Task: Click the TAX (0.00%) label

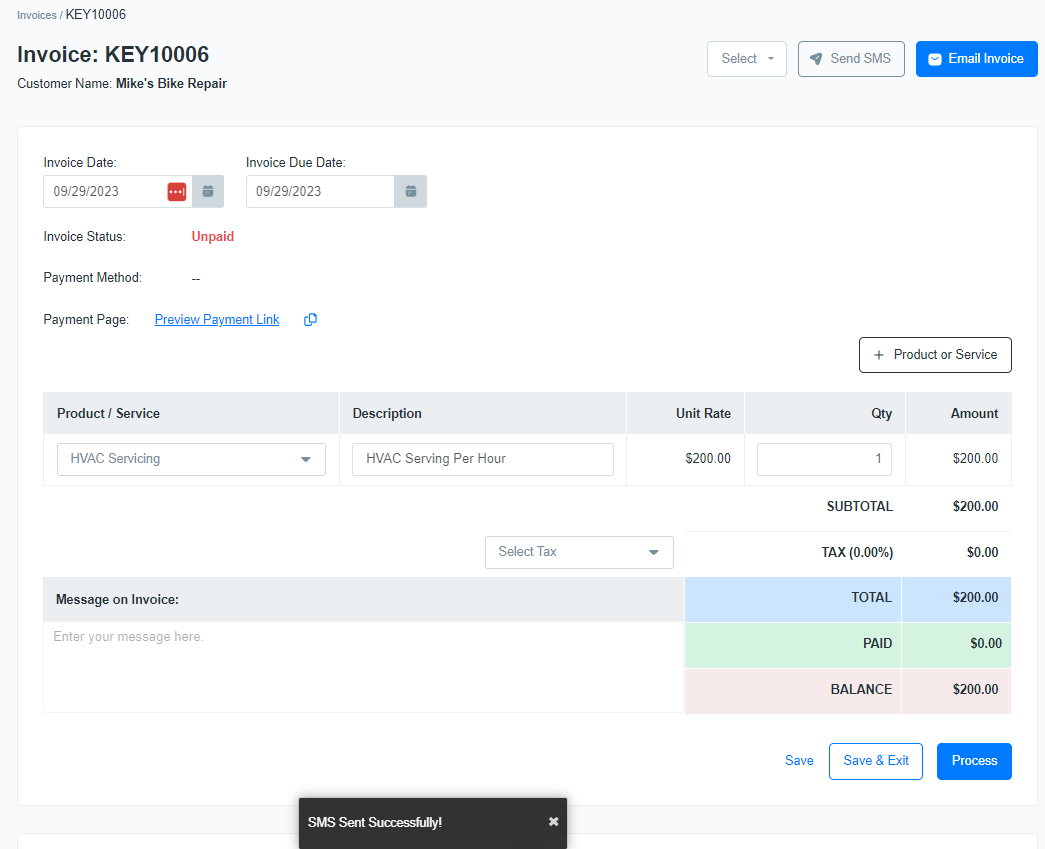Action: click(857, 552)
